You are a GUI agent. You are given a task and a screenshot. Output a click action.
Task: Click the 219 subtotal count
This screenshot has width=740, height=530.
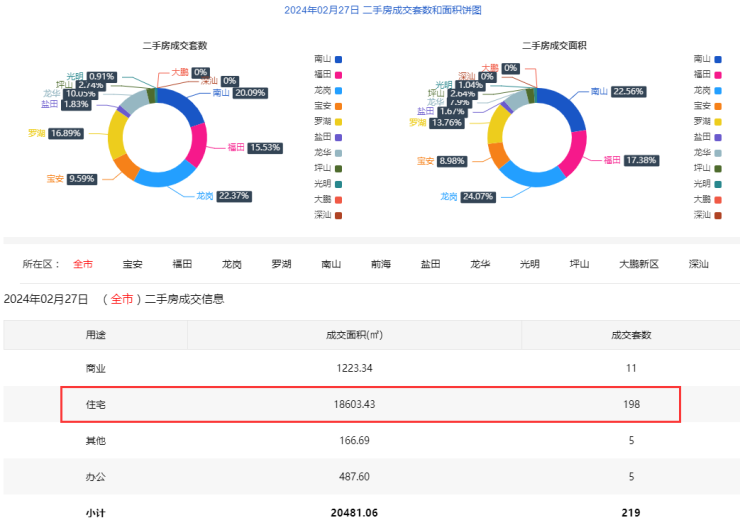[x=631, y=513]
